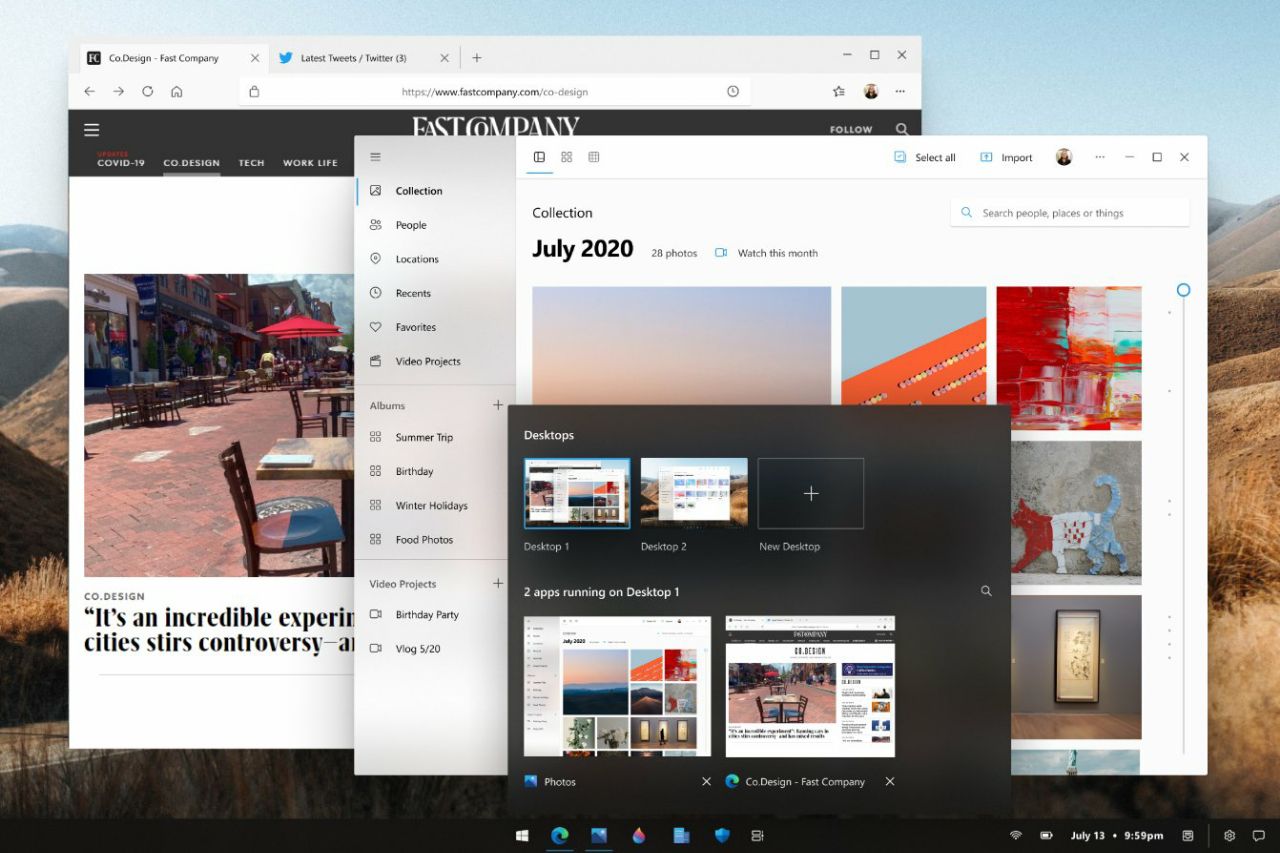Switch Photos to medium grid view icon
Viewport: 1280px width, 853px height.
pyautogui.click(x=566, y=157)
